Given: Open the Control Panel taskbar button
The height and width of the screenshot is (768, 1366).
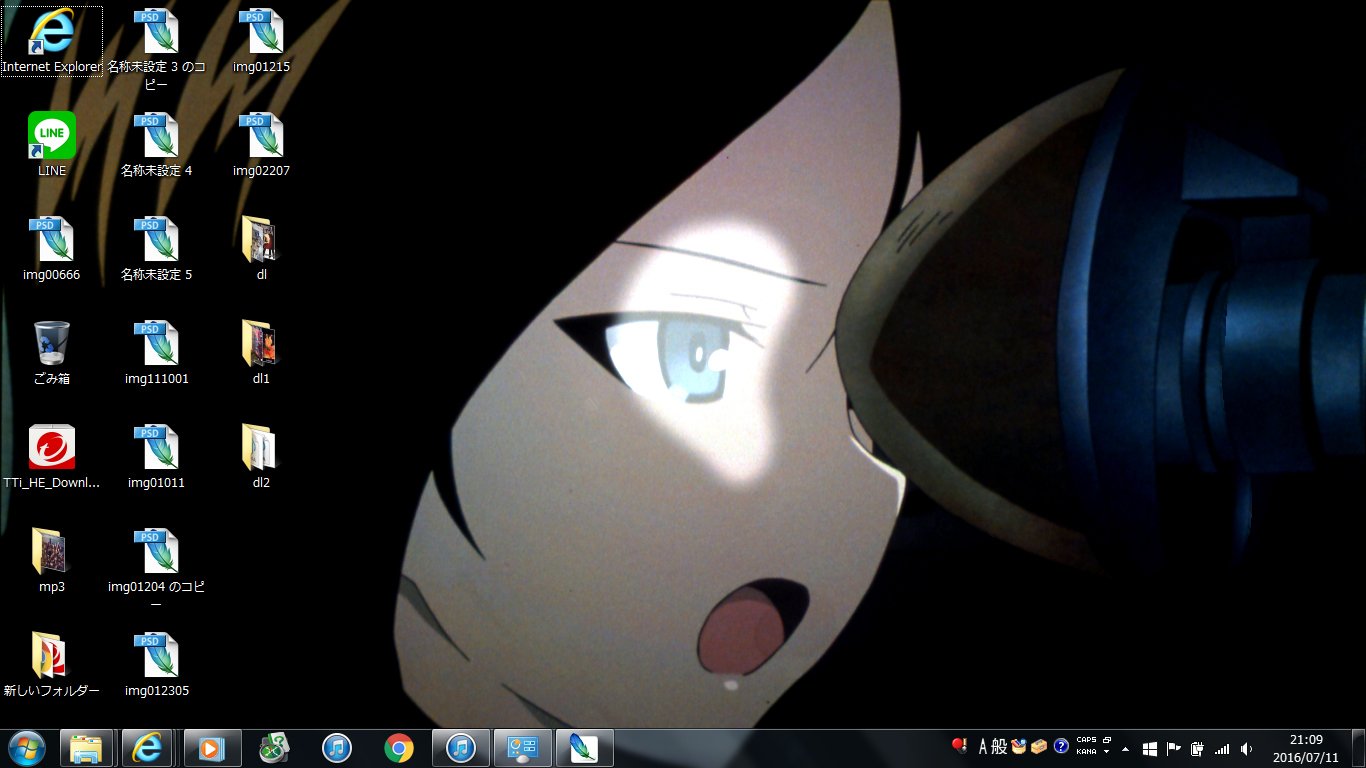Looking at the screenshot, I should tap(523, 748).
